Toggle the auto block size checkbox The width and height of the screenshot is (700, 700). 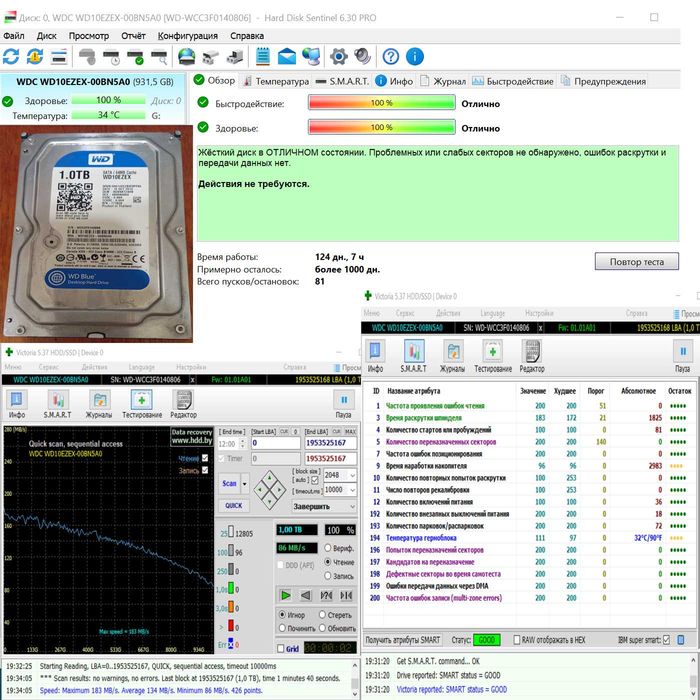point(315,480)
